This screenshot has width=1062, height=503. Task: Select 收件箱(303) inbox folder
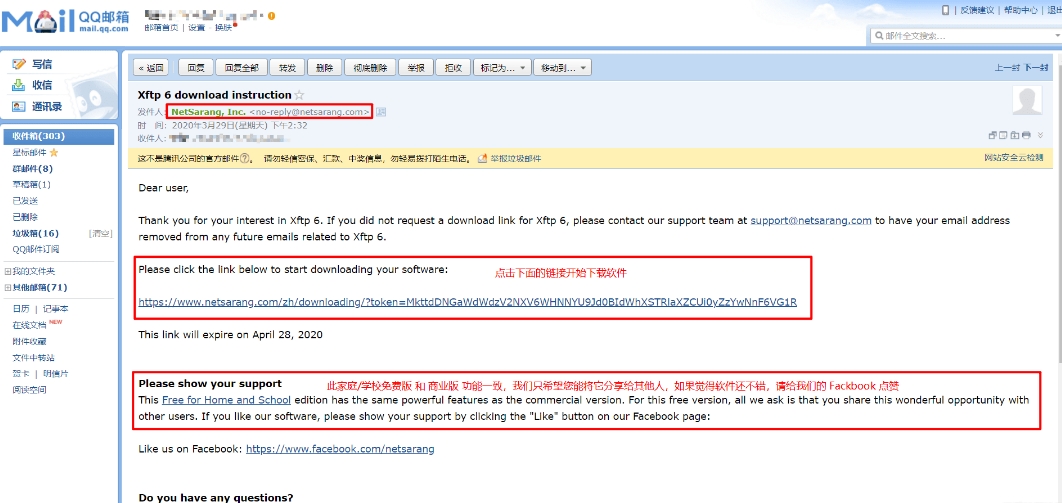point(59,136)
